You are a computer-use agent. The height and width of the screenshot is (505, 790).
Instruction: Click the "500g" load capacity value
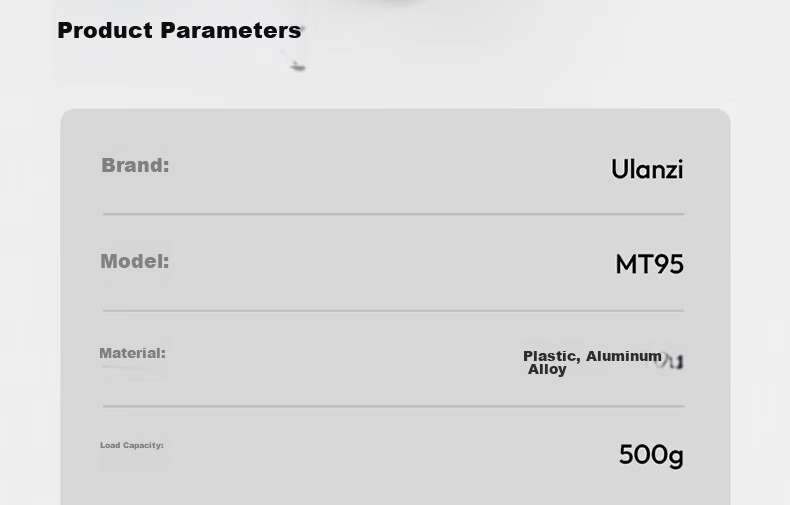tap(651, 455)
